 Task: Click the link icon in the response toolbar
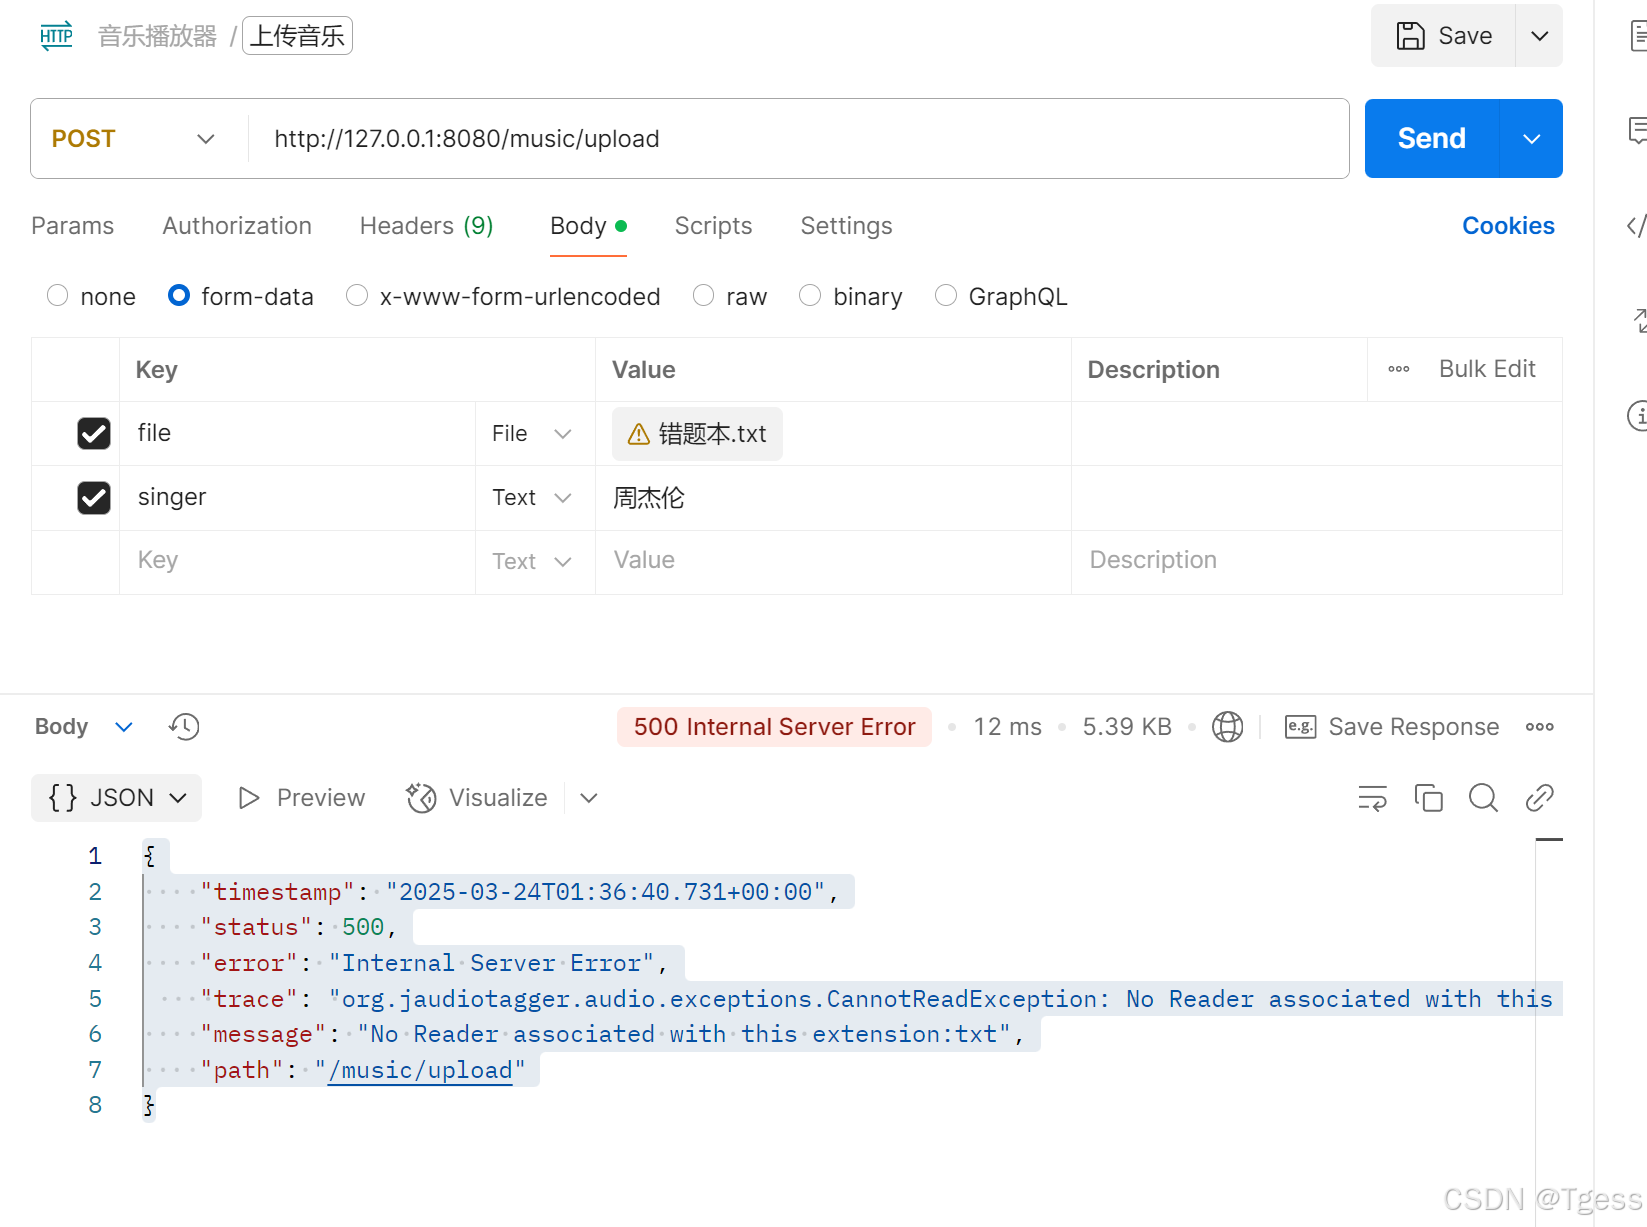[1539, 798]
